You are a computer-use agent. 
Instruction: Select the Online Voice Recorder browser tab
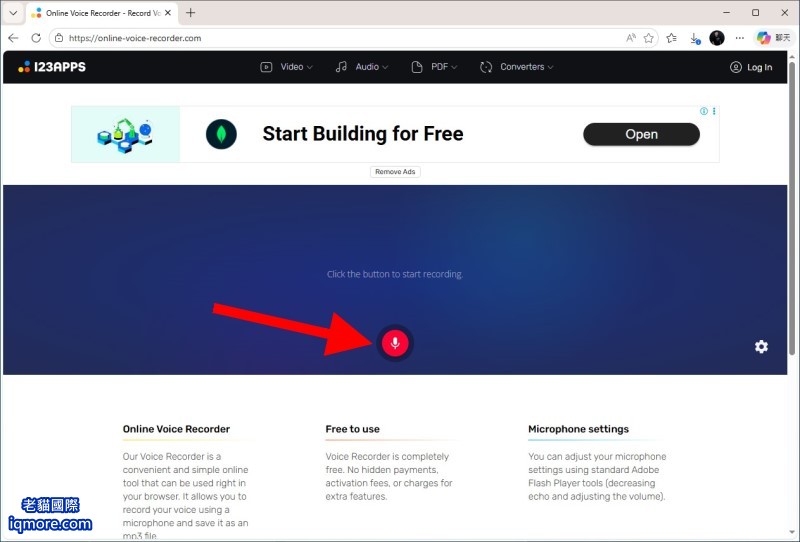(101, 13)
